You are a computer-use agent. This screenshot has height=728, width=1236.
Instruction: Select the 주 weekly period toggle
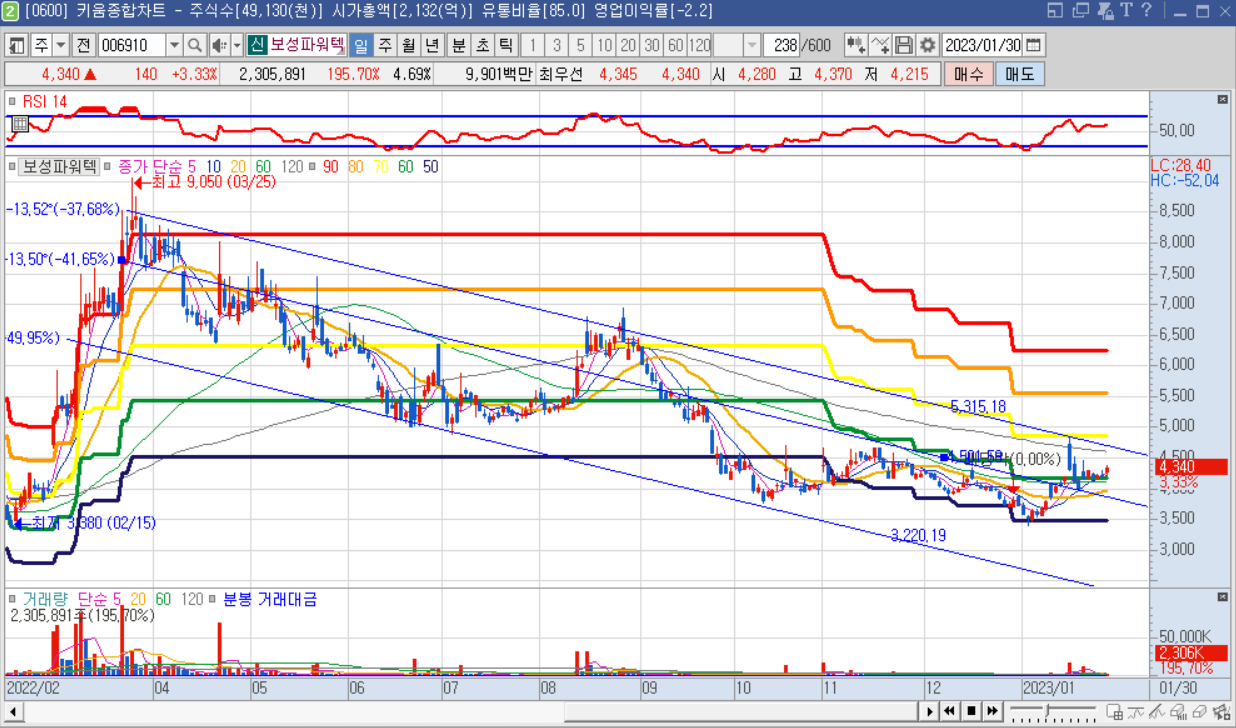(384, 46)
